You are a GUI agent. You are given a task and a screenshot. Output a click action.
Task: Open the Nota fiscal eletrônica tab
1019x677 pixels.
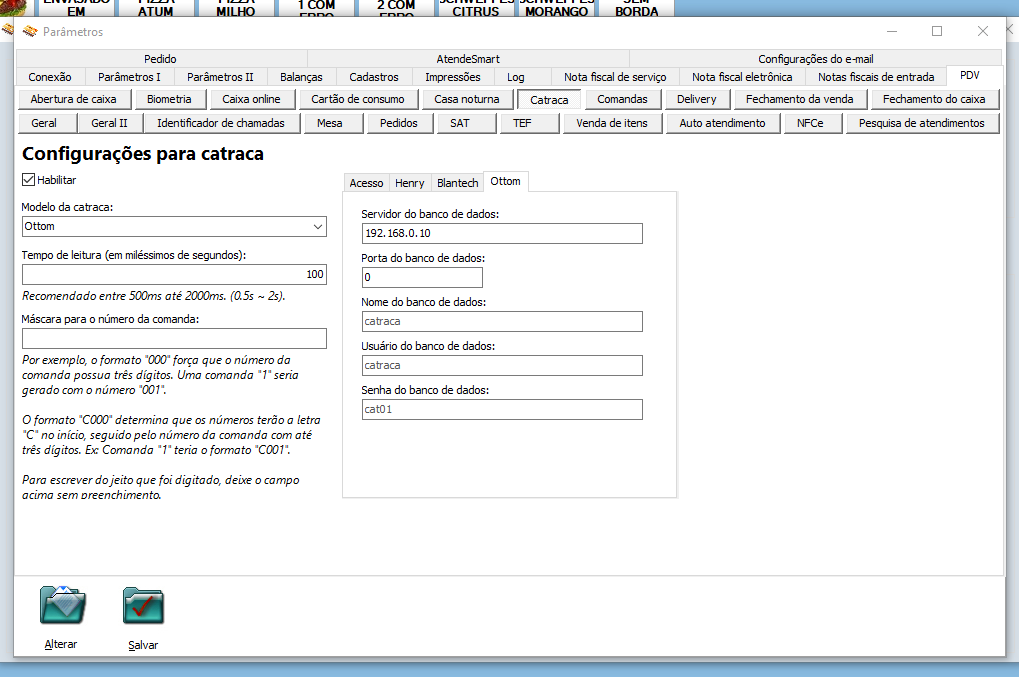click(742, 76)
